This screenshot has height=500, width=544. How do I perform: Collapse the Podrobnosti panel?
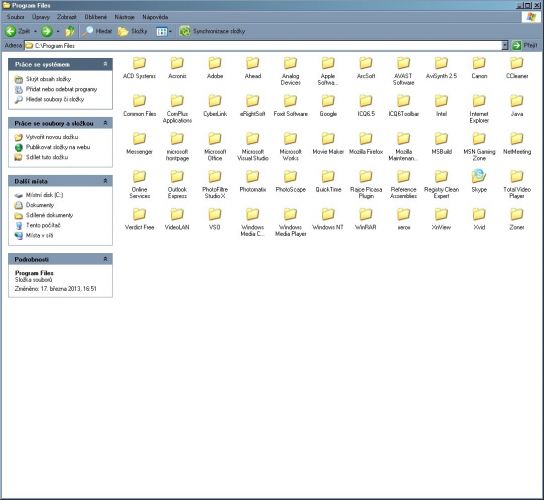[x=105, y=259]
